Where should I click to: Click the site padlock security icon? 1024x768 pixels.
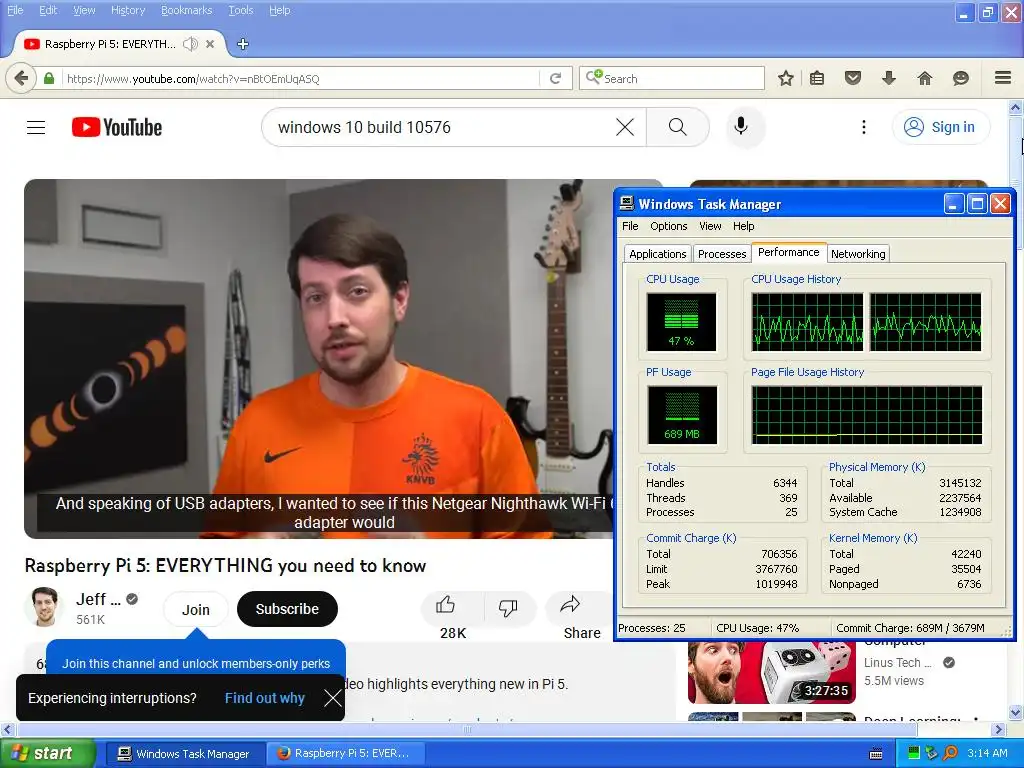click(x=49, y=78)
